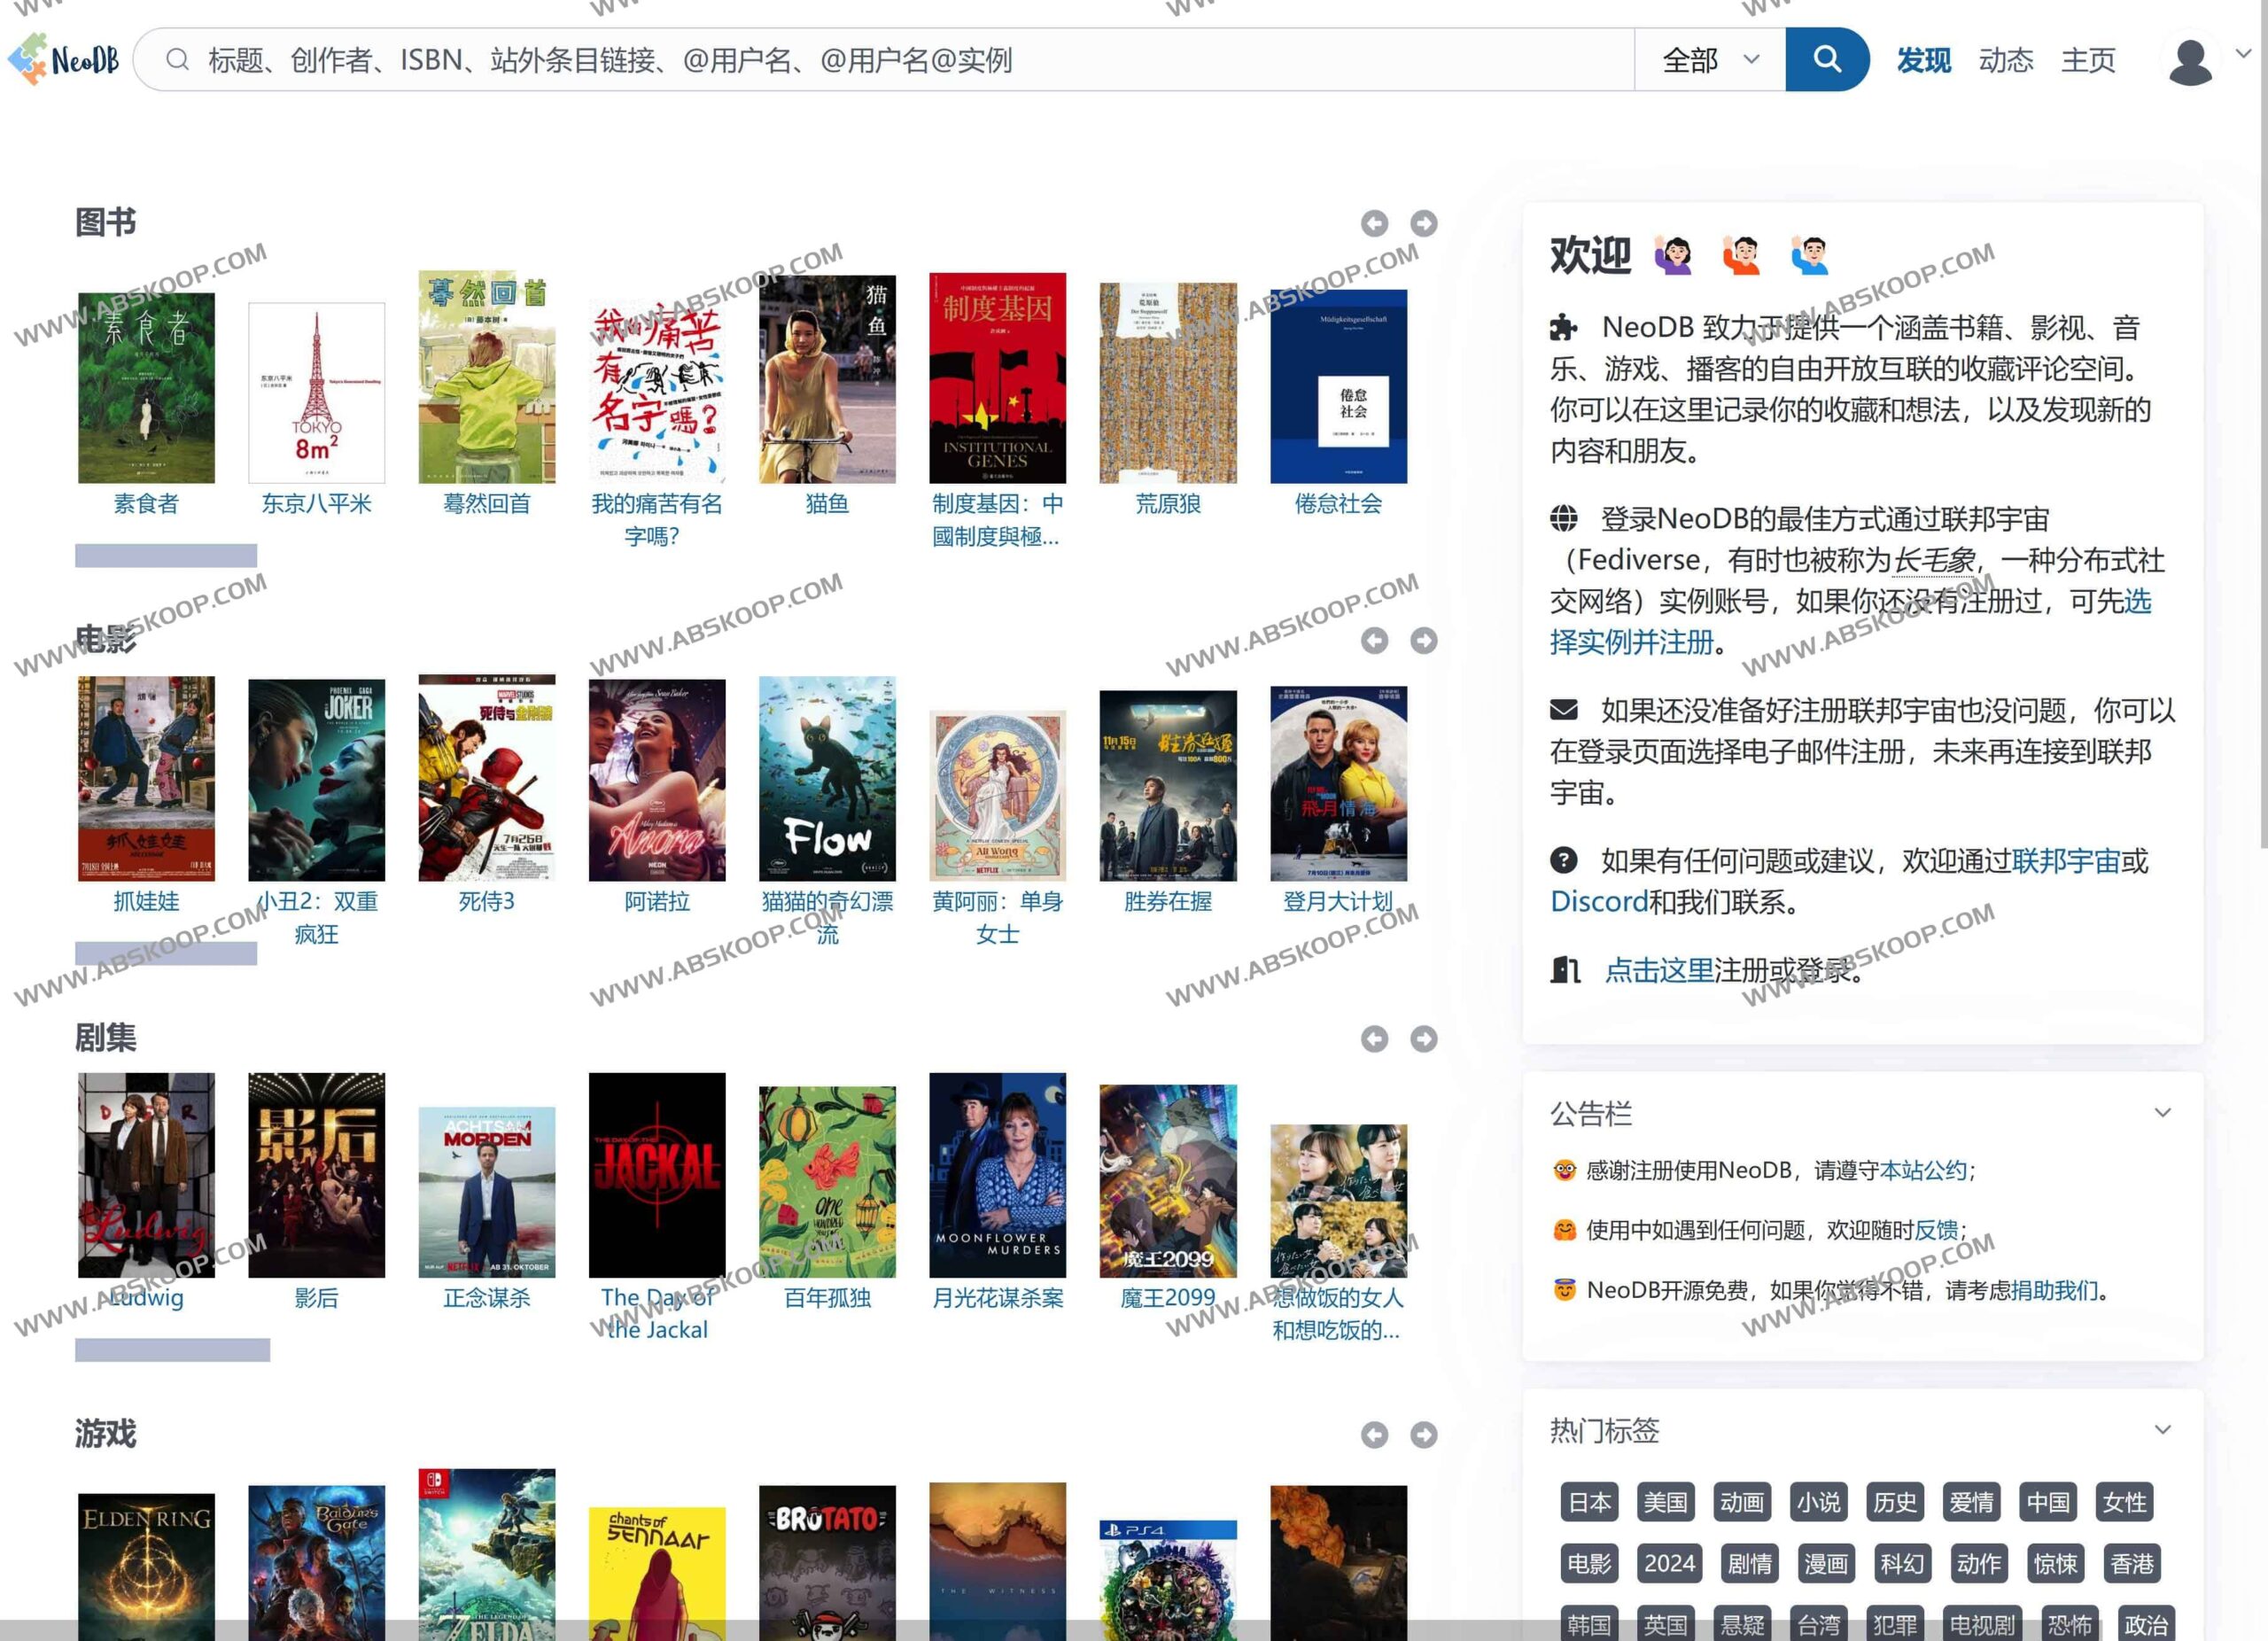Image resolution: width=2268 pixels, height=1641 pixels.
Task: Open the Discord link
Action: 1598,902
